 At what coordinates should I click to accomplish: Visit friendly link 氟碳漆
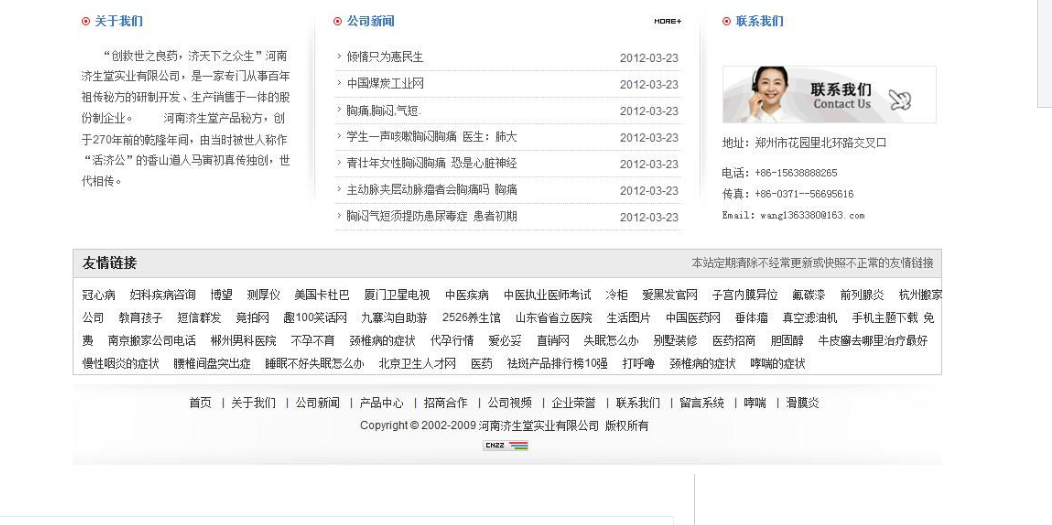coord(808,295)
